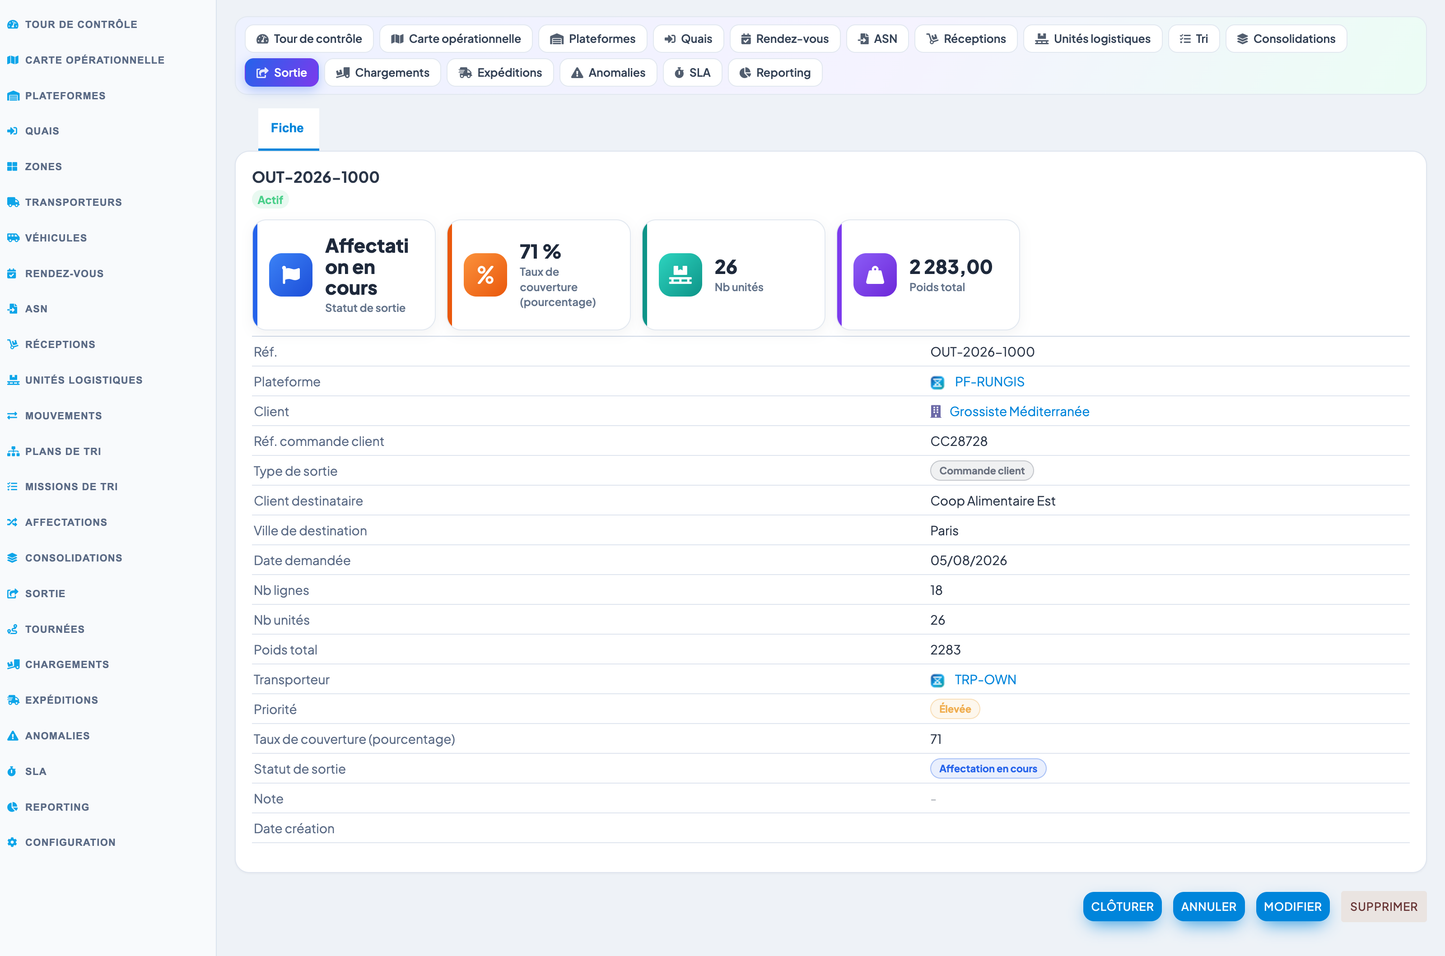
Task: Select the Affectation en cours status badge
Action: click(x=988, y=769)
